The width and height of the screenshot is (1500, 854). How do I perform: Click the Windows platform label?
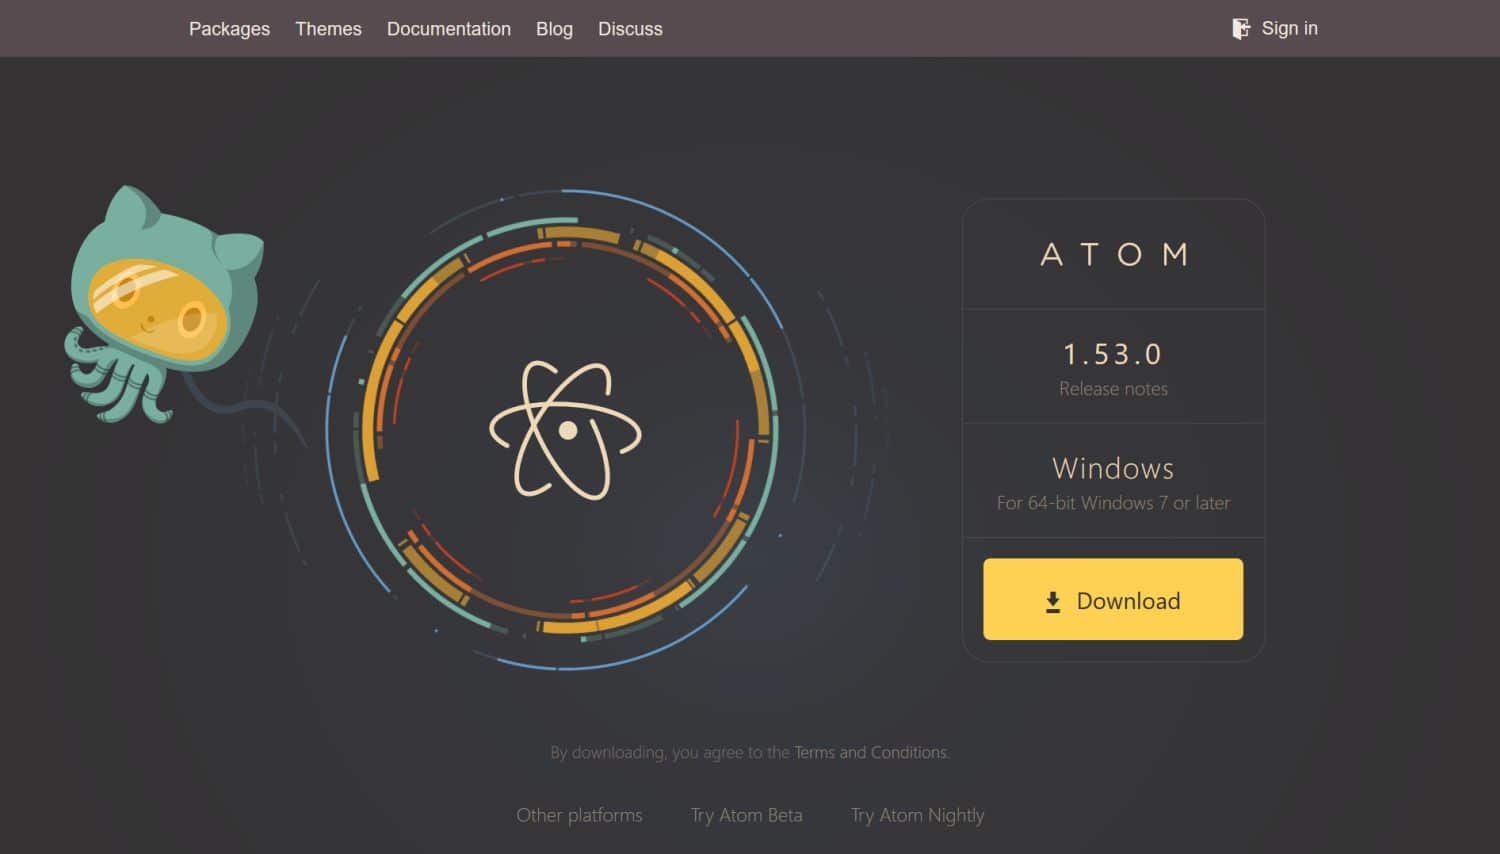click(1113, 468)
